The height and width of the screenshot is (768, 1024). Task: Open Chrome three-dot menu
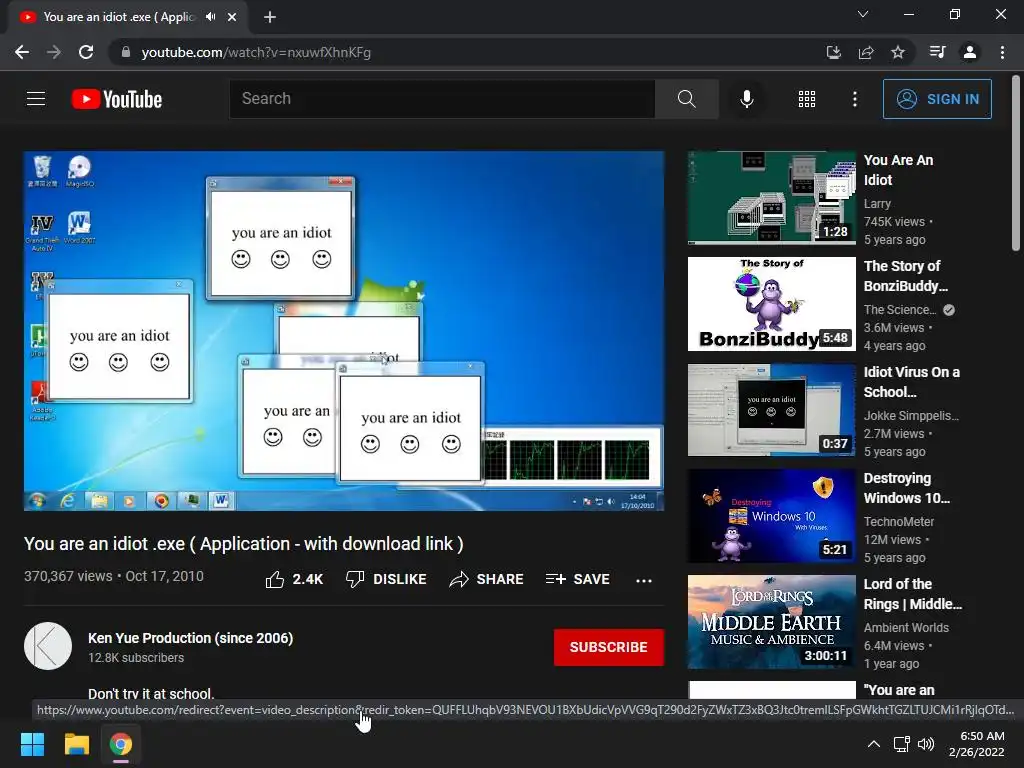pos(1002,52)
